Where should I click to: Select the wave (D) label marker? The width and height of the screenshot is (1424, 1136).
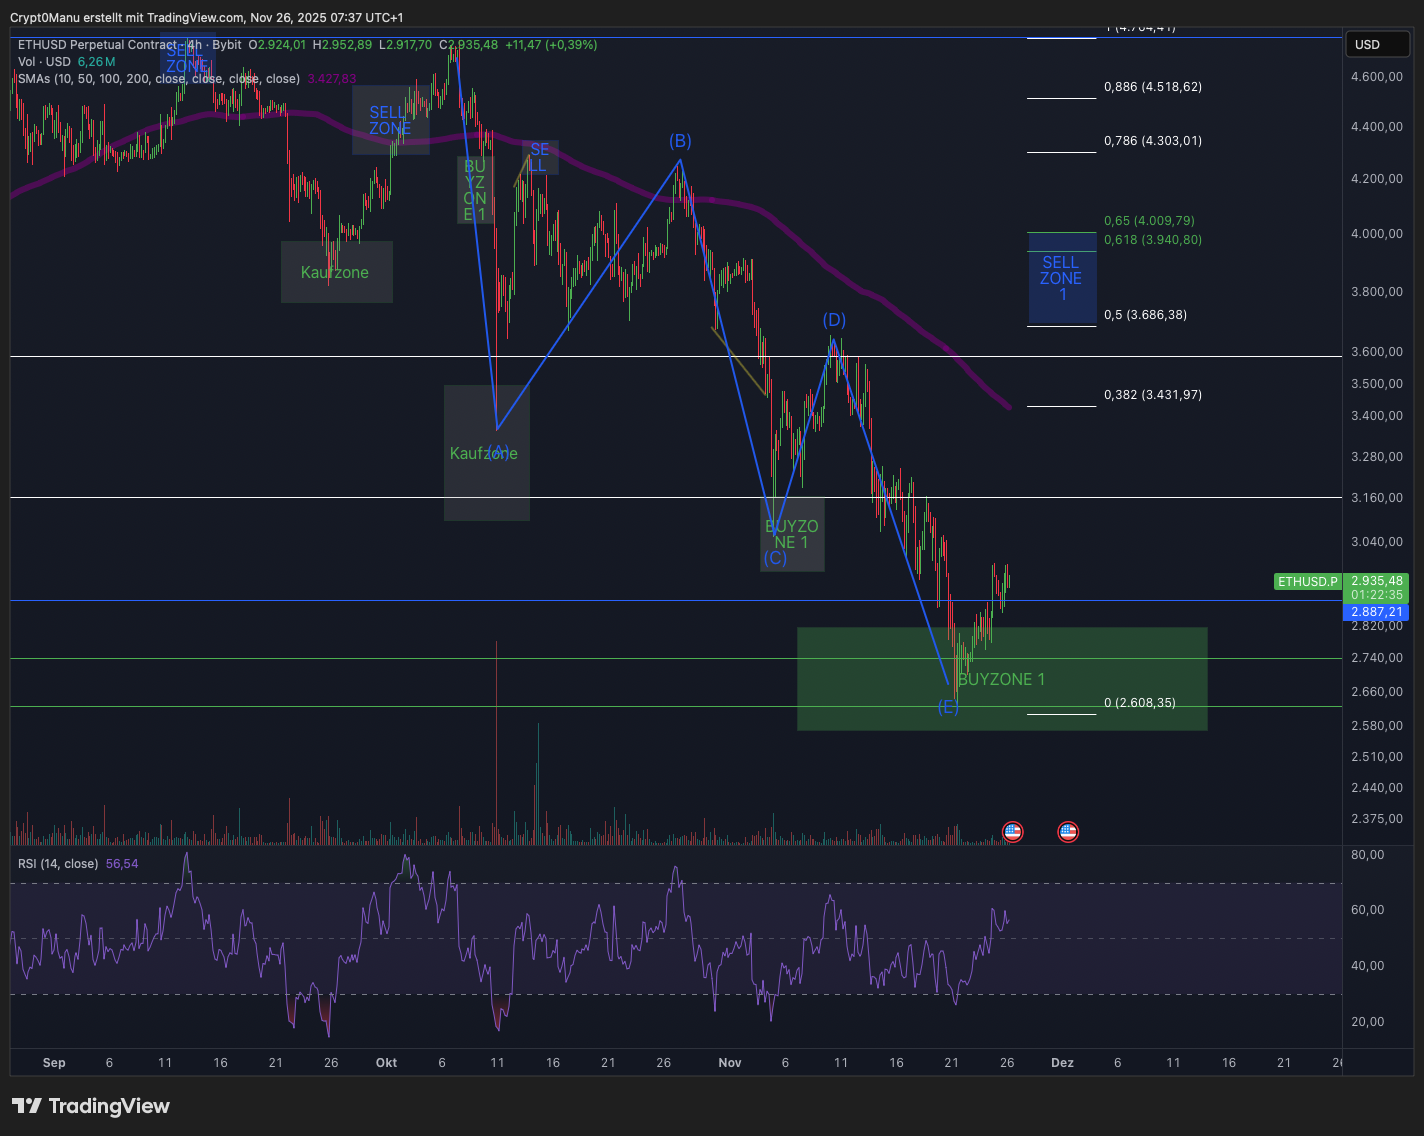(x=834, y=320)
